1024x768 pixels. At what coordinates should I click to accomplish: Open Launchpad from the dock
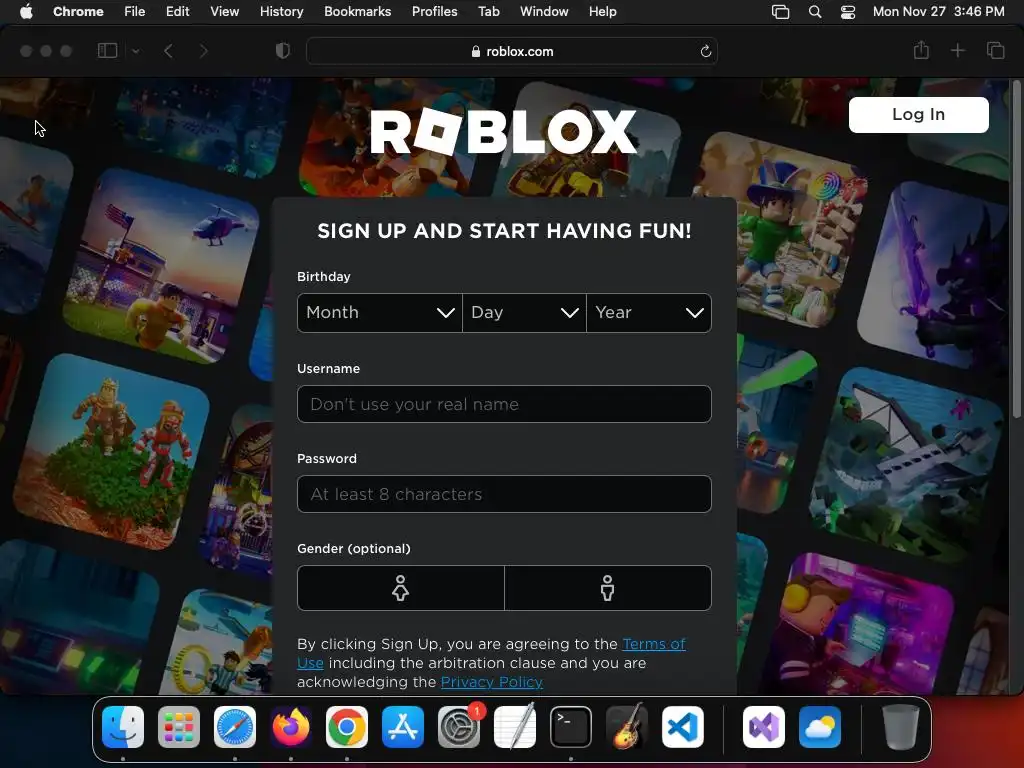pos(179,727)
